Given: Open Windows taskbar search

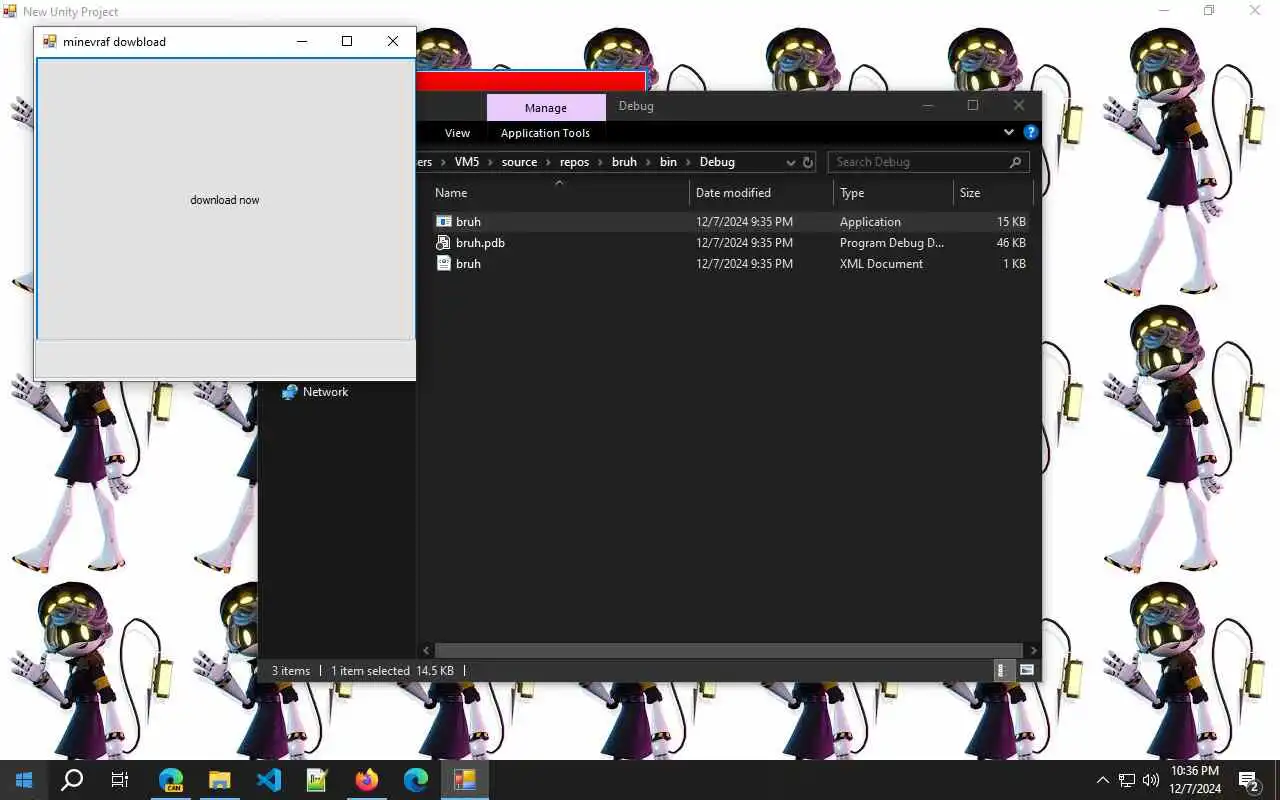Looking at the screenshot, I should tap(72, 780).
